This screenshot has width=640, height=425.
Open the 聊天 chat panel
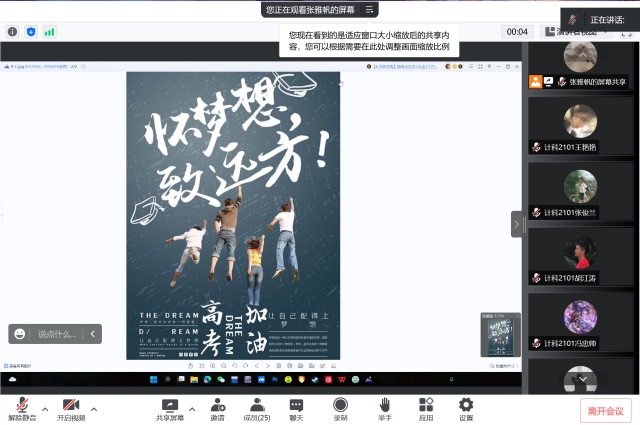coord(296,409)
